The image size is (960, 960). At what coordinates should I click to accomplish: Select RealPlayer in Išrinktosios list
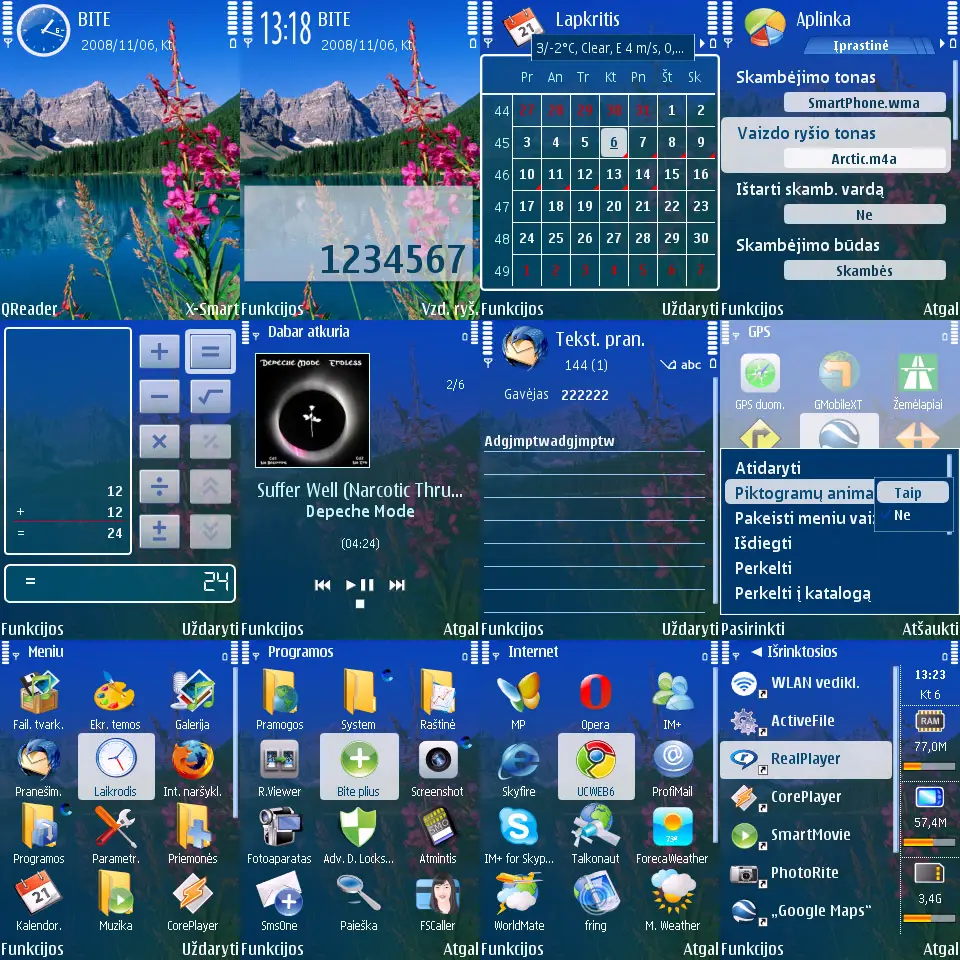tap(806, 759)
